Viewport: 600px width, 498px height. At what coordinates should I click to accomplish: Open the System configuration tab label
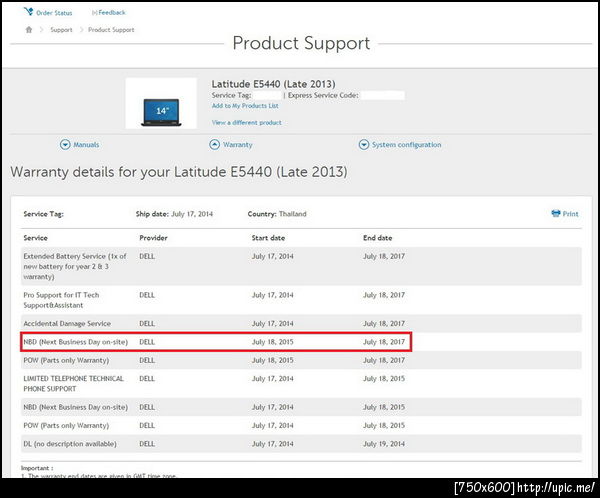point(406,145)
